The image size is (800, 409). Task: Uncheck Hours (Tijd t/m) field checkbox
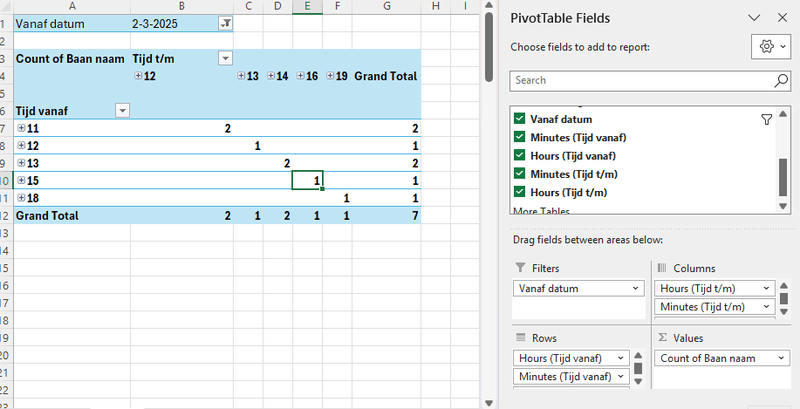(x=519, y=192)
